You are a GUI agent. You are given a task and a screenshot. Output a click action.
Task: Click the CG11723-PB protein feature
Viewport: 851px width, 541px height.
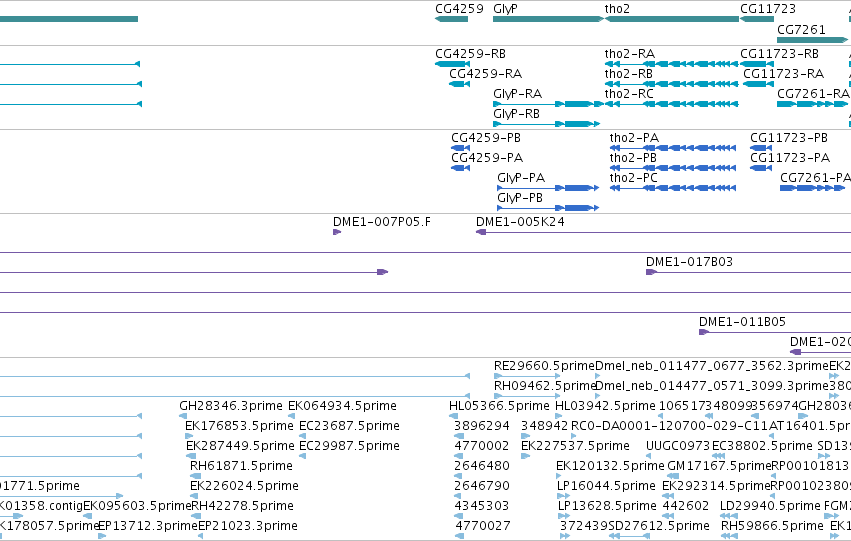coord(761,148)
